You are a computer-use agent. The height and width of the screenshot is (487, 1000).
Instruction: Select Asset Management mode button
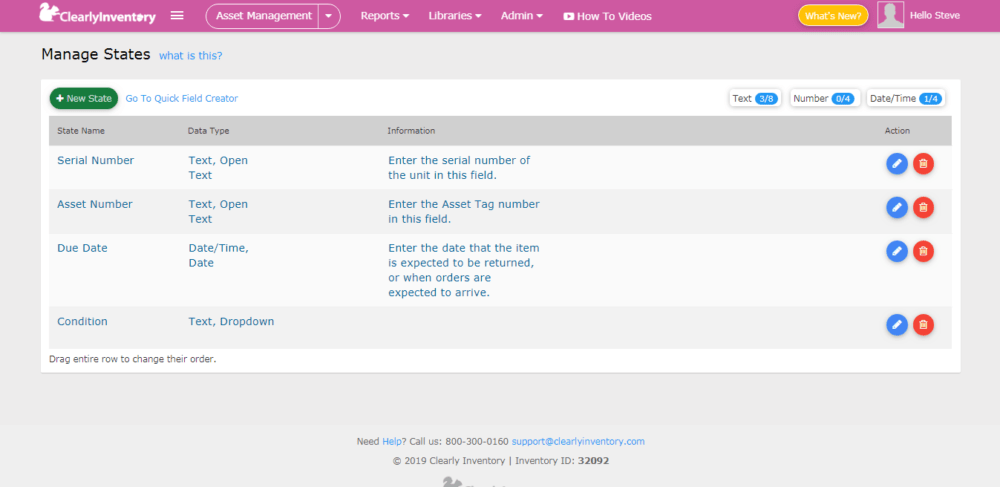click(262, 16)
